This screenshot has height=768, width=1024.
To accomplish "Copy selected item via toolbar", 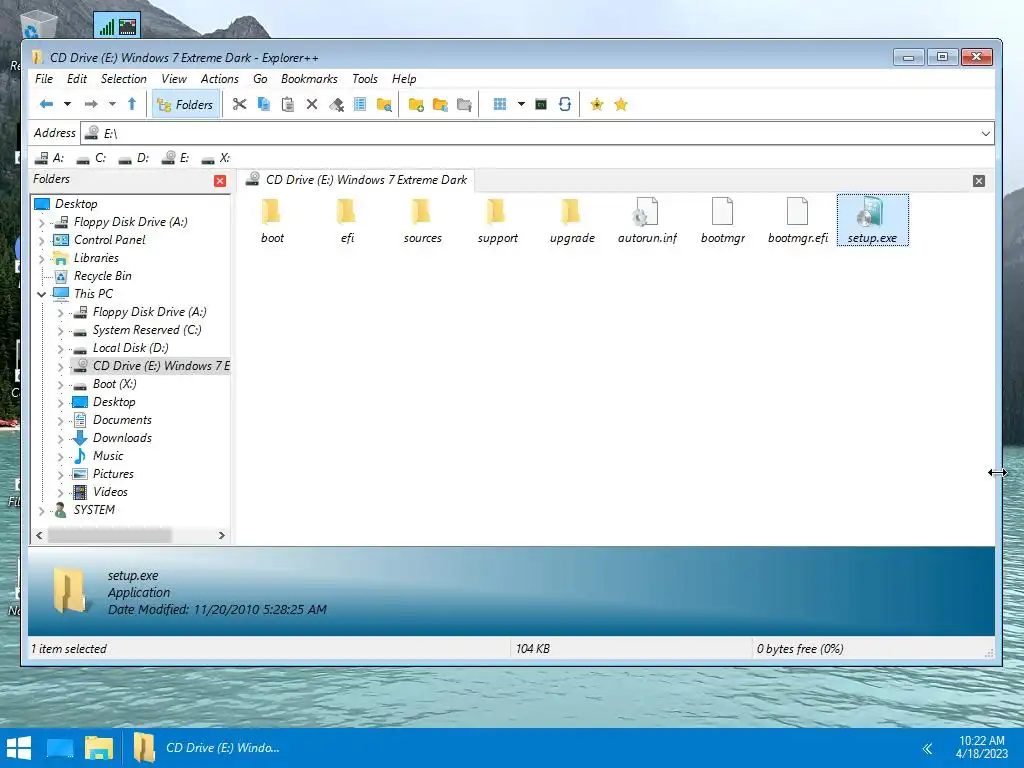I will (264, 104).
